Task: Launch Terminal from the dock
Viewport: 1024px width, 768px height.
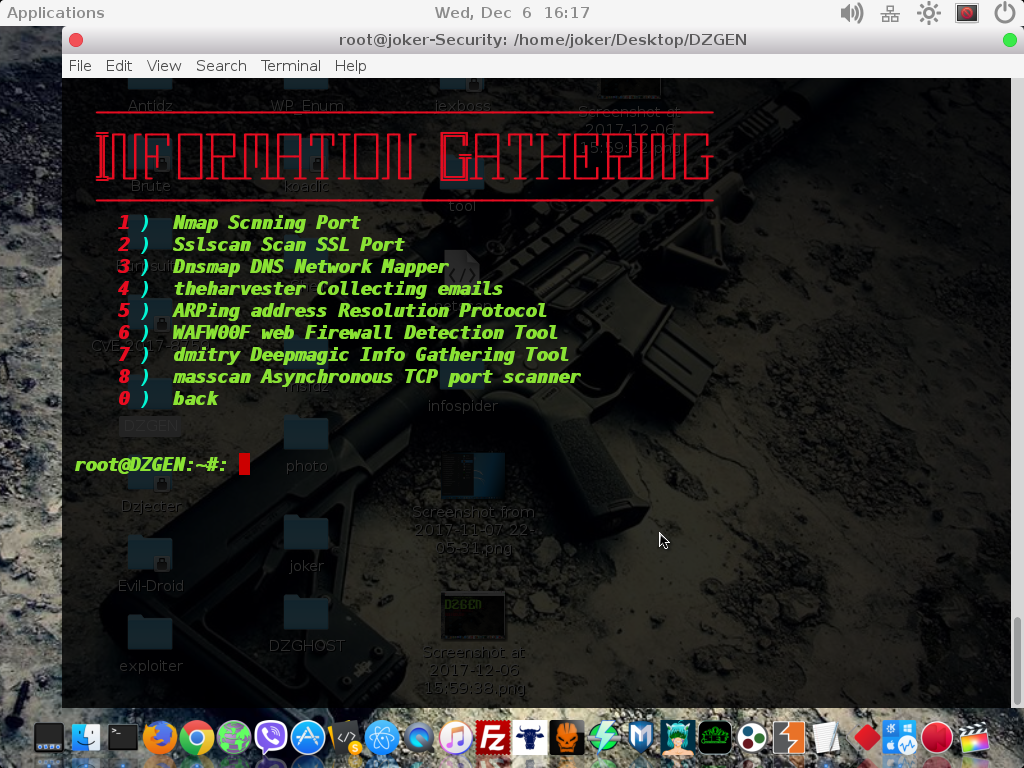Action: [122, 738]
